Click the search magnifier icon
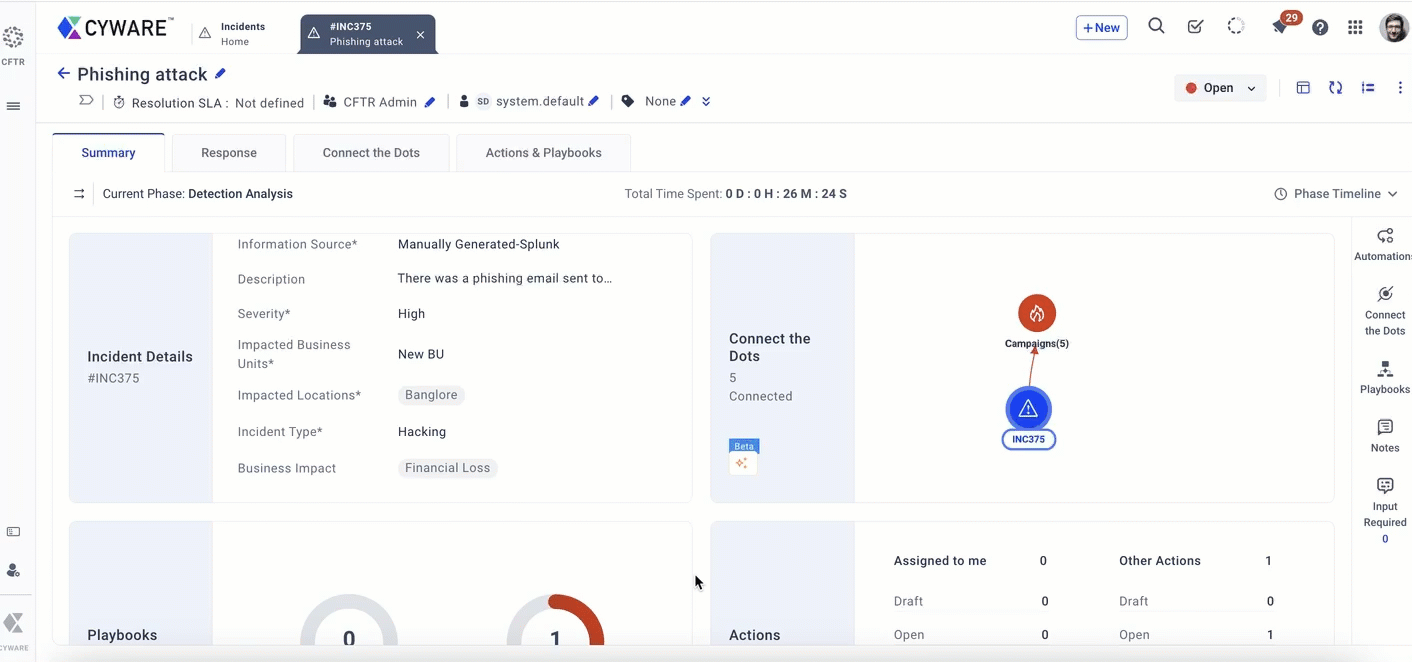The width and height of the screenshot is (1412, 662). [1156, 27]
